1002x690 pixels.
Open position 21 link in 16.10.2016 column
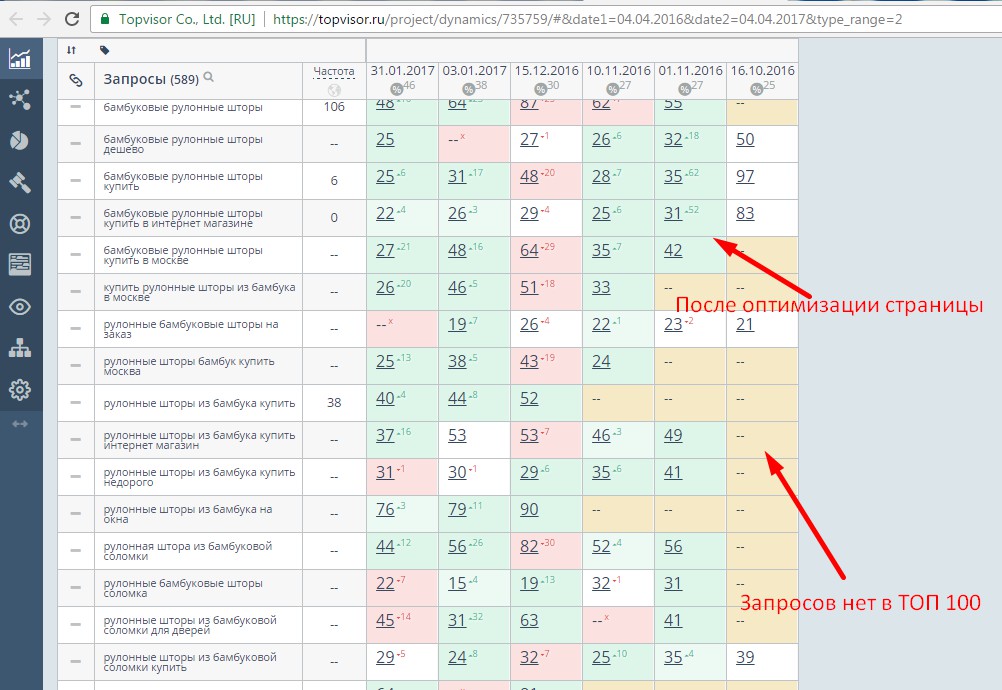[745, 325]
